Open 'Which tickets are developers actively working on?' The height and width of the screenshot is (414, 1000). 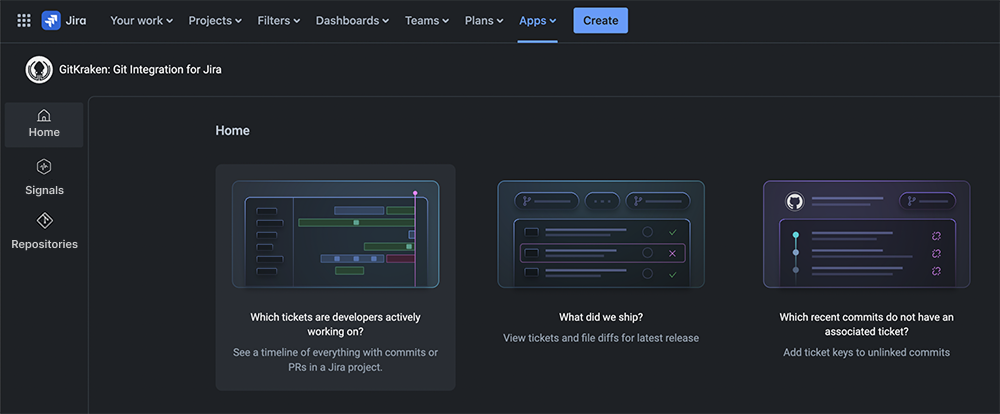335,324
